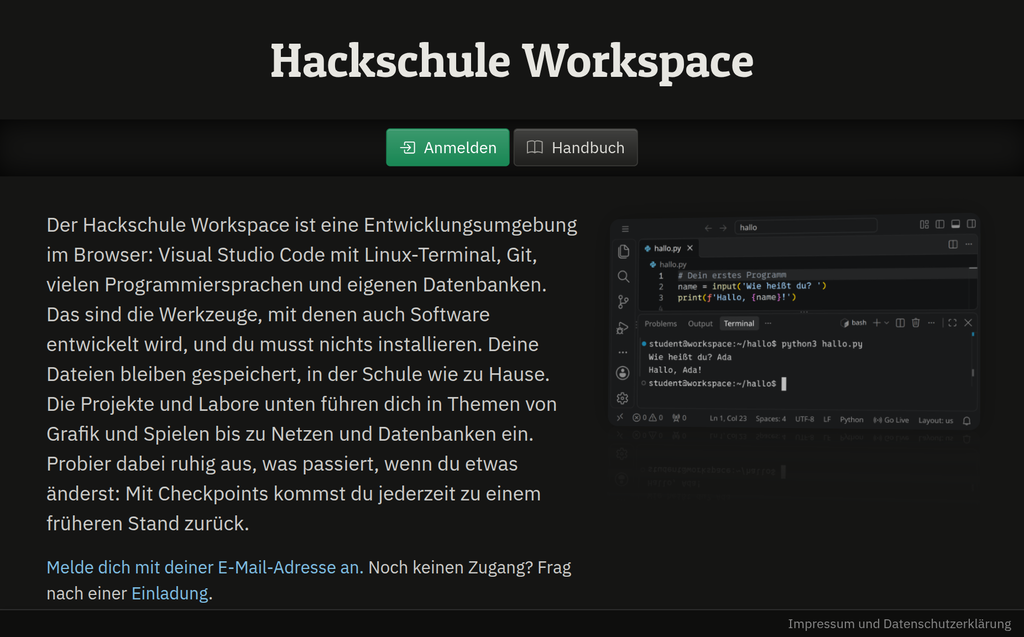Screen dimensions: 1024x637
Task: Toggle primary side bar icon in VS Code title bar
Action: (940, 224)
